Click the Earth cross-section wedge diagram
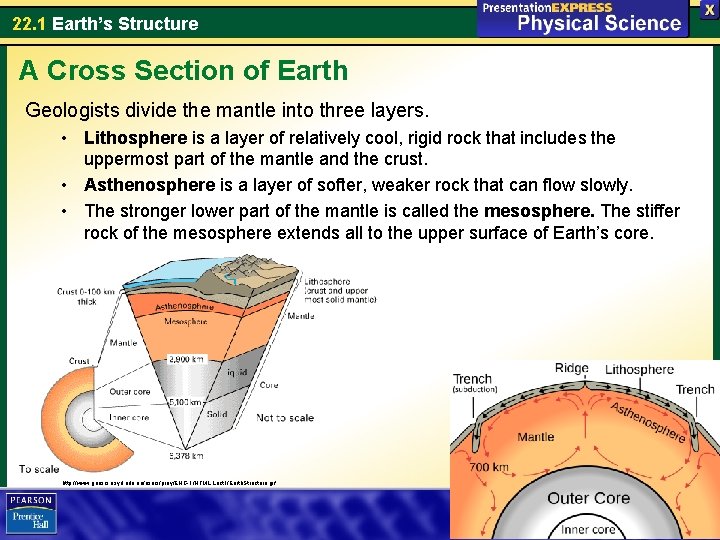 pyautogui.click(x=211, y=352)
